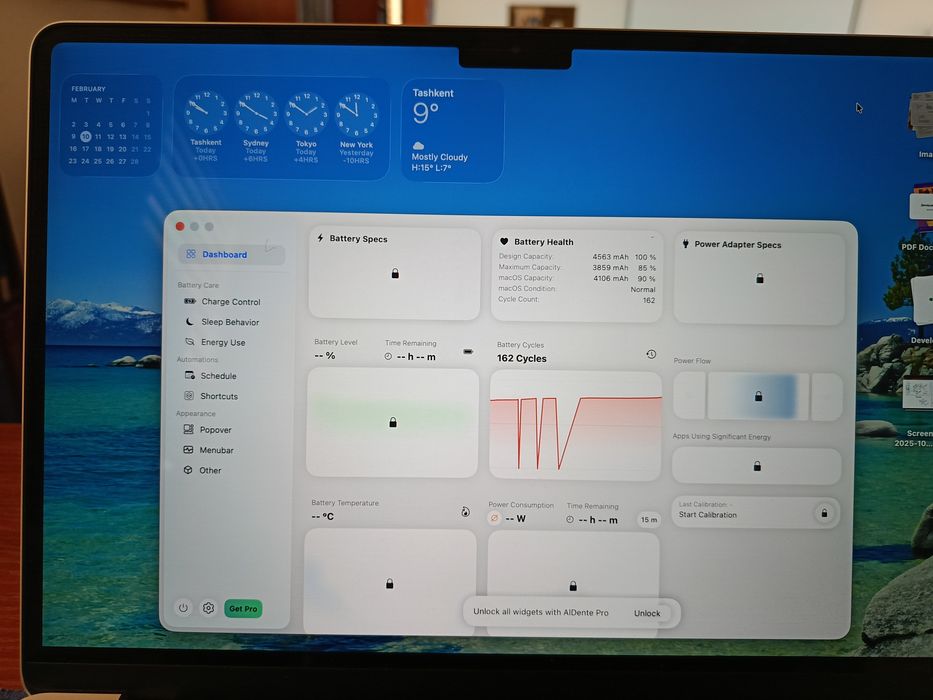Click the history icon beside 162 Cycles
This screenshot has height=700, width=933.
(651, 354)
